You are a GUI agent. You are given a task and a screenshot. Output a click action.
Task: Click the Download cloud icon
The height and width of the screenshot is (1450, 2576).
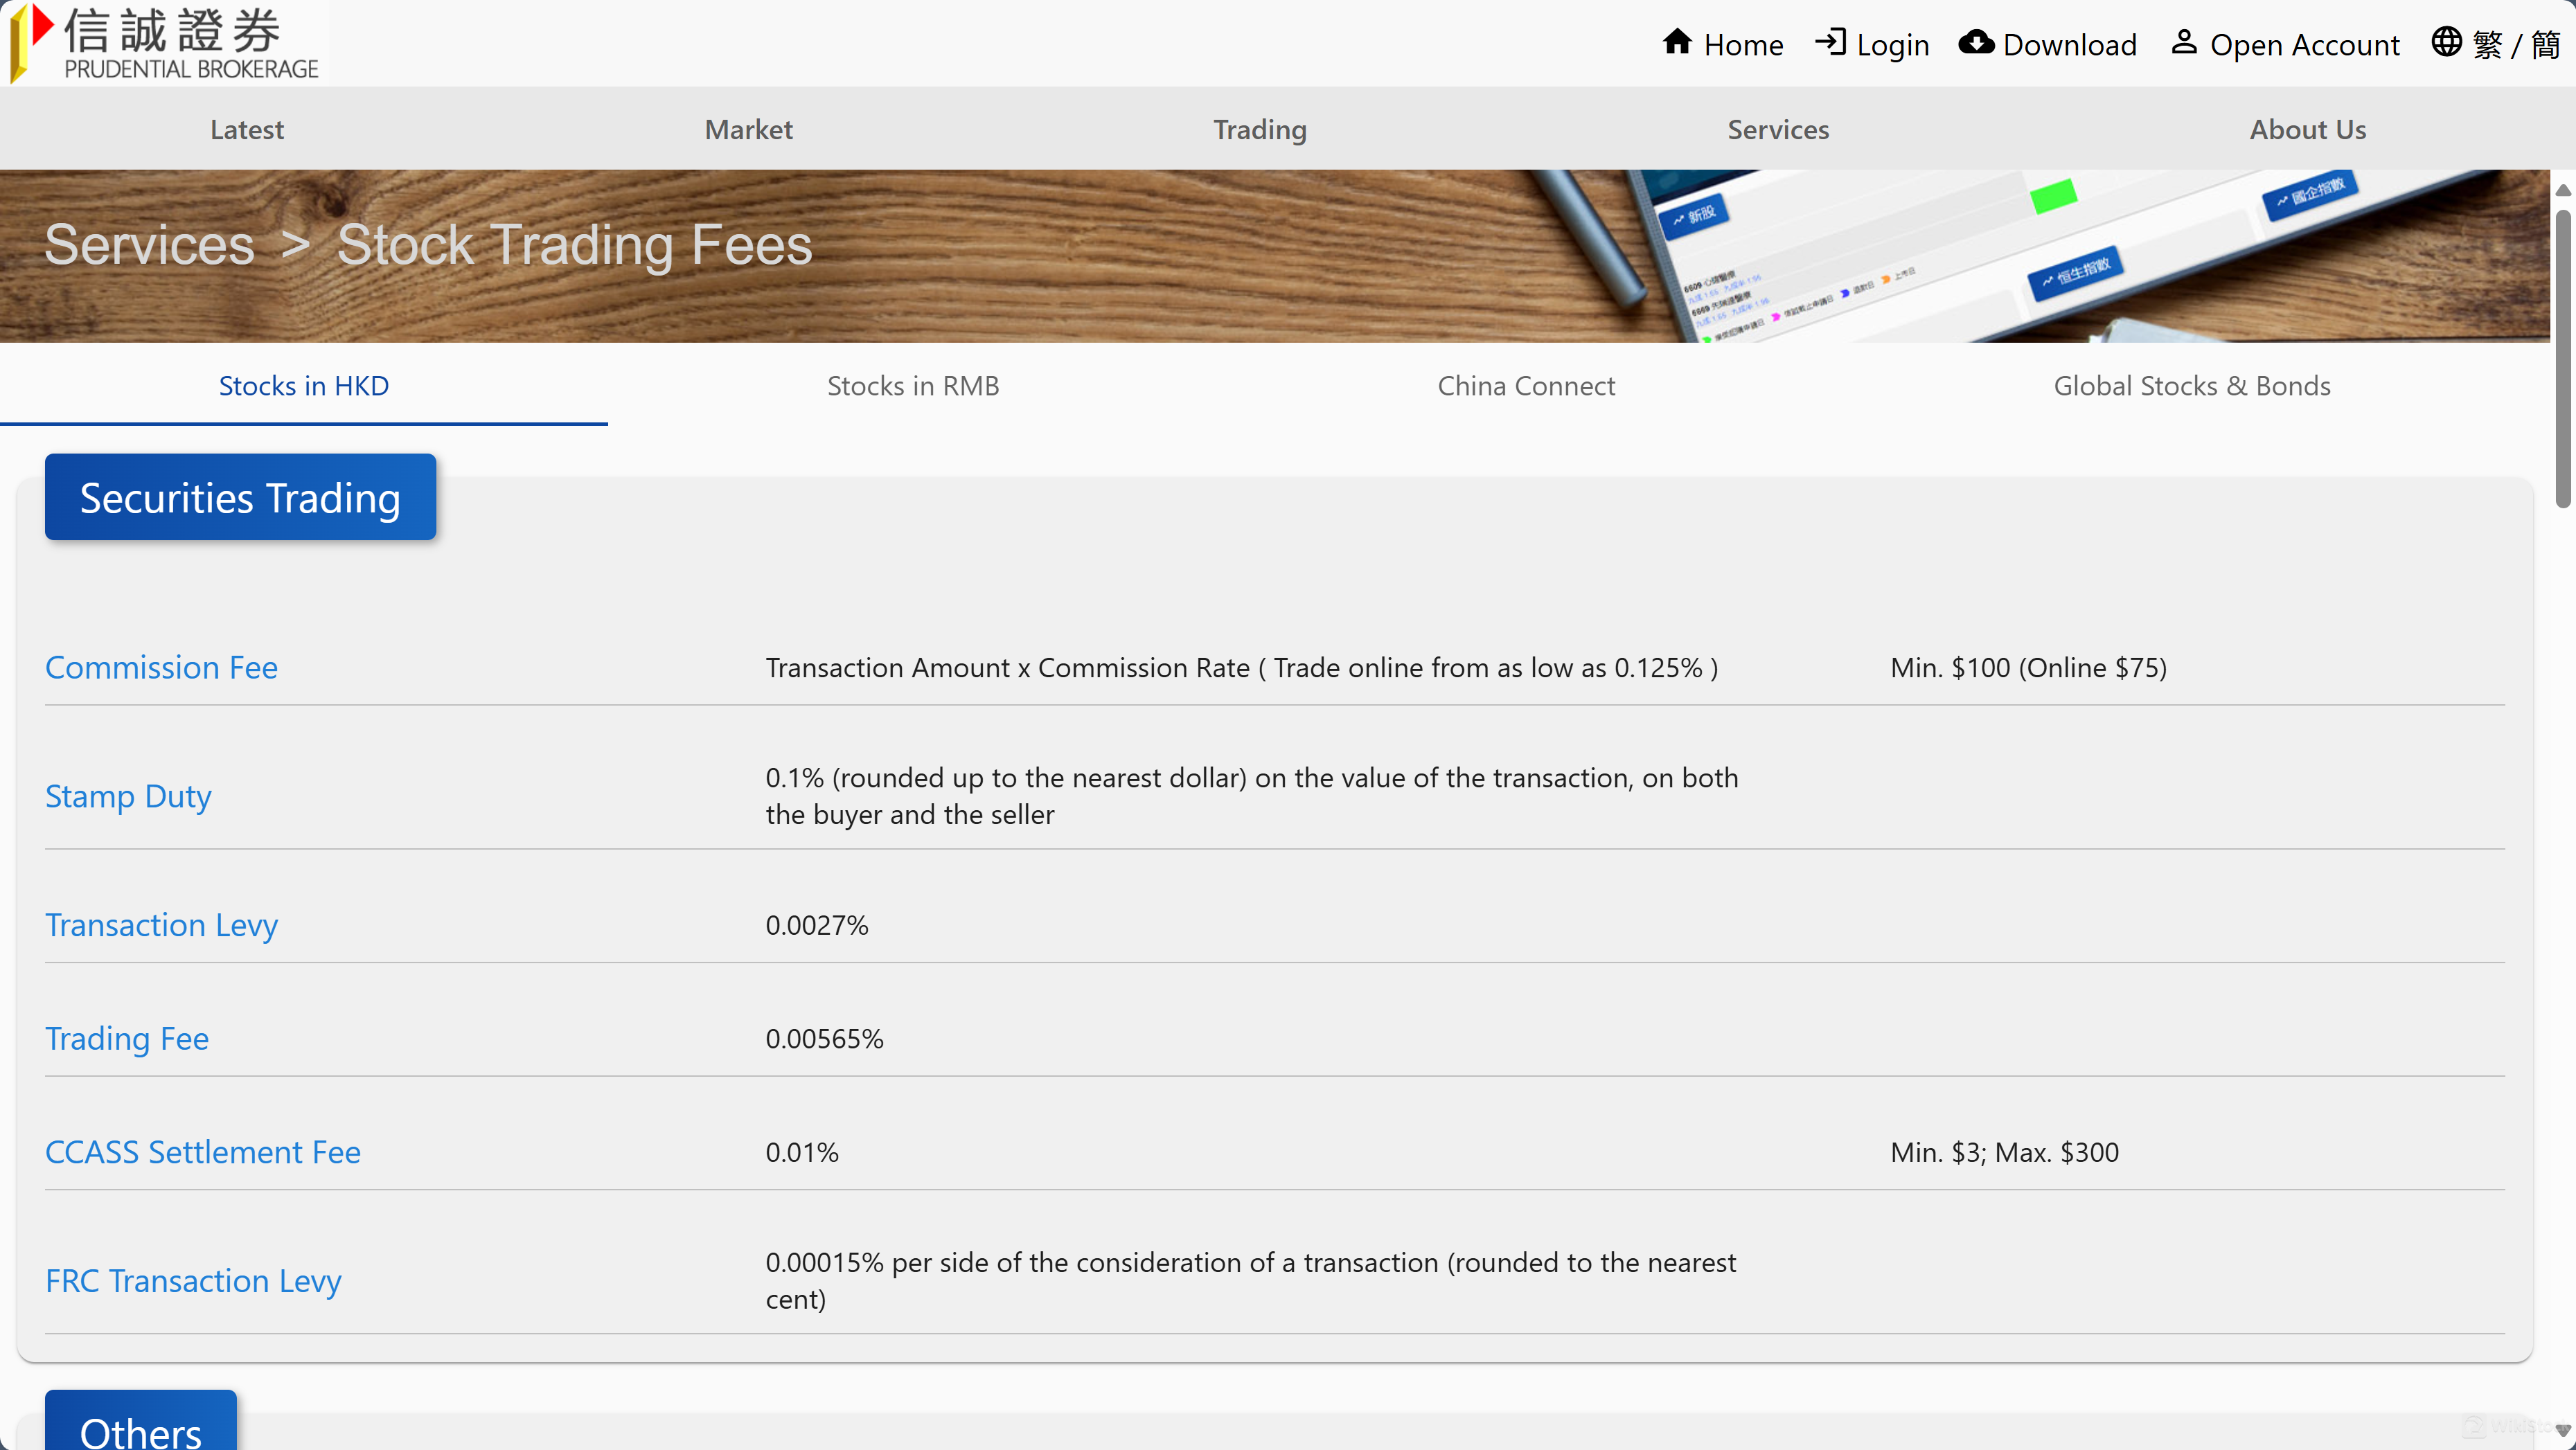[x=1976, y=43]
